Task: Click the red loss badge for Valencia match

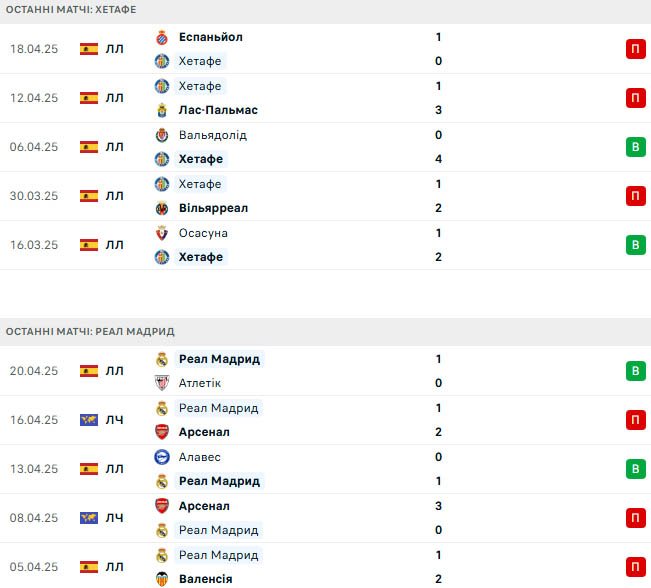Action: point(636,567)
